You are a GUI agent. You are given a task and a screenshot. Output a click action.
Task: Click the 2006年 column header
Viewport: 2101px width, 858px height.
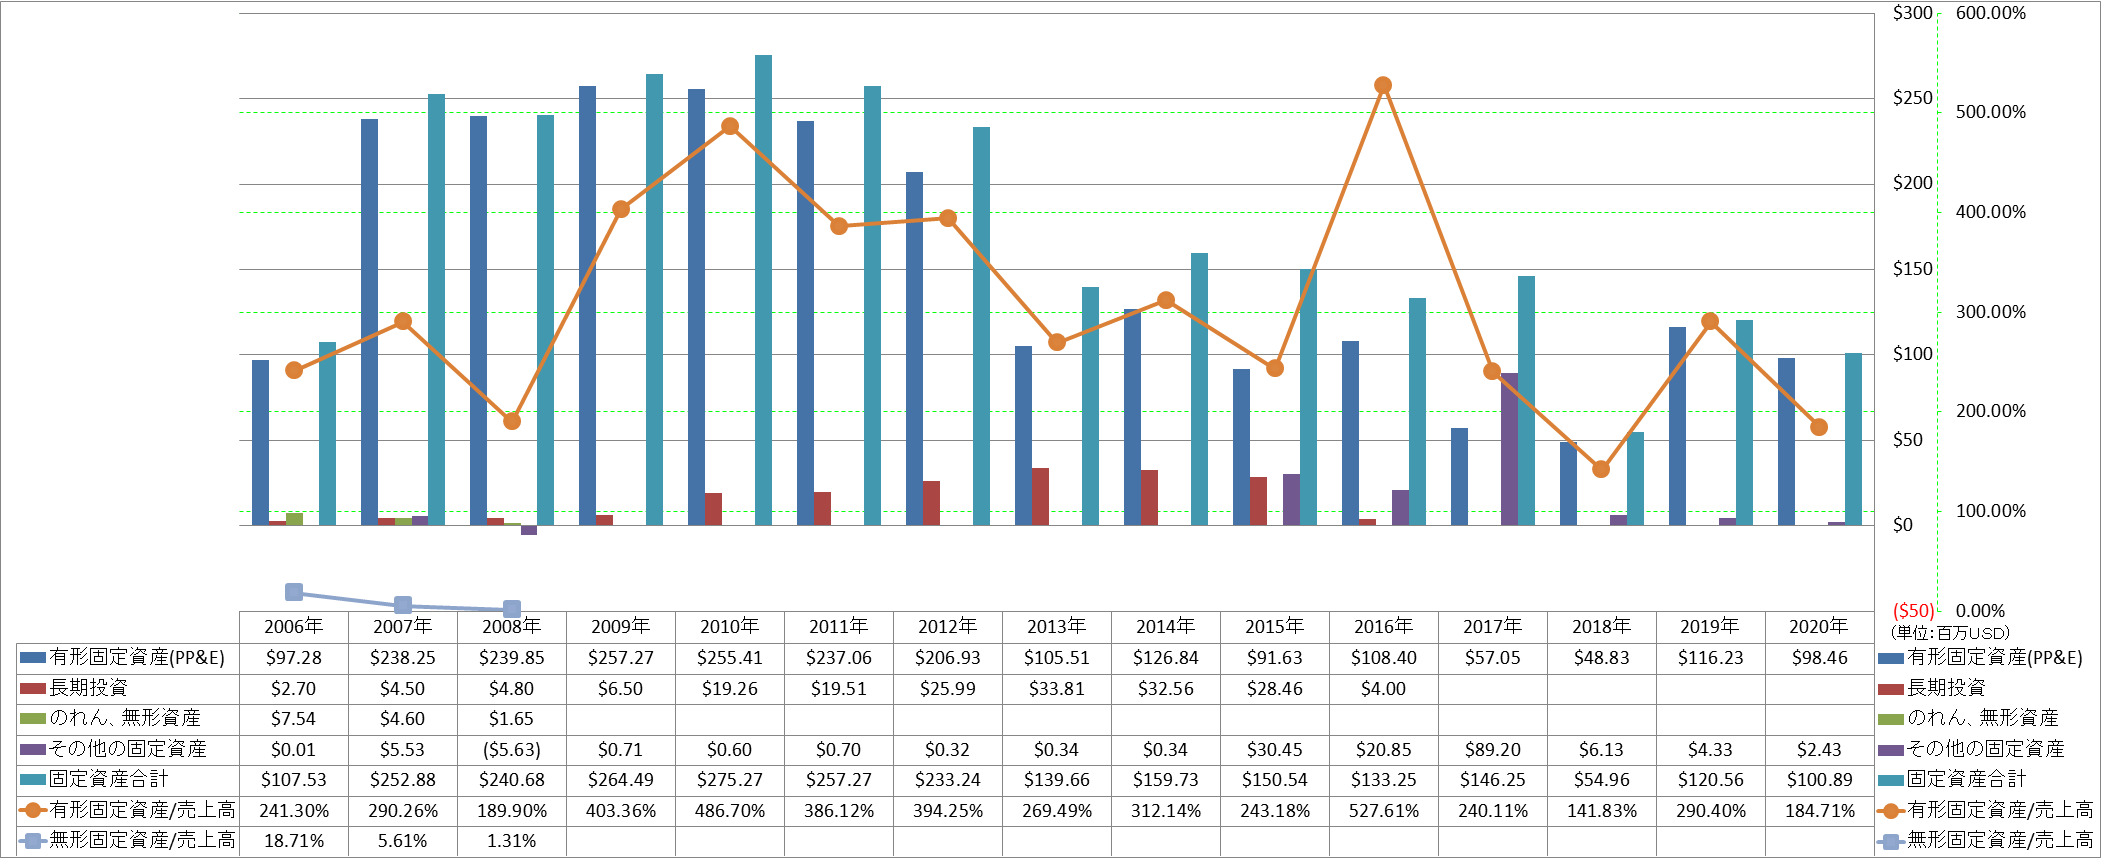point(293,627)
